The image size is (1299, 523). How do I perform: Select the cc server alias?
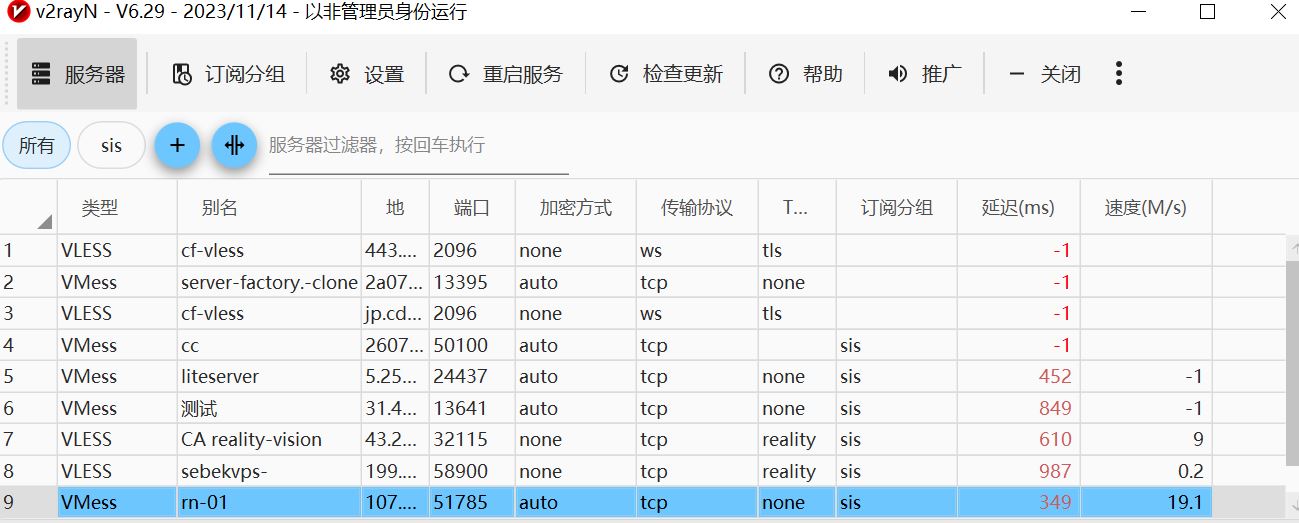[190, 346]
